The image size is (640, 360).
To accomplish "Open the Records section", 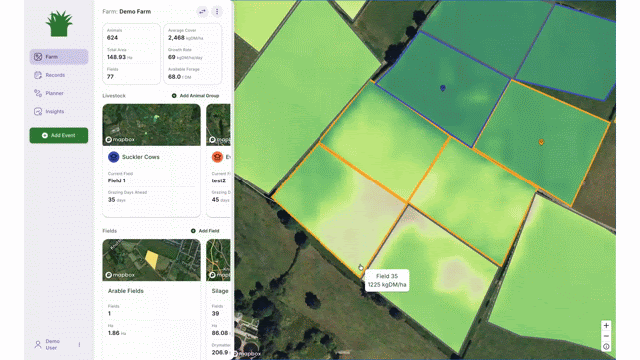I will pyautogui.click(x=55, y=75).
